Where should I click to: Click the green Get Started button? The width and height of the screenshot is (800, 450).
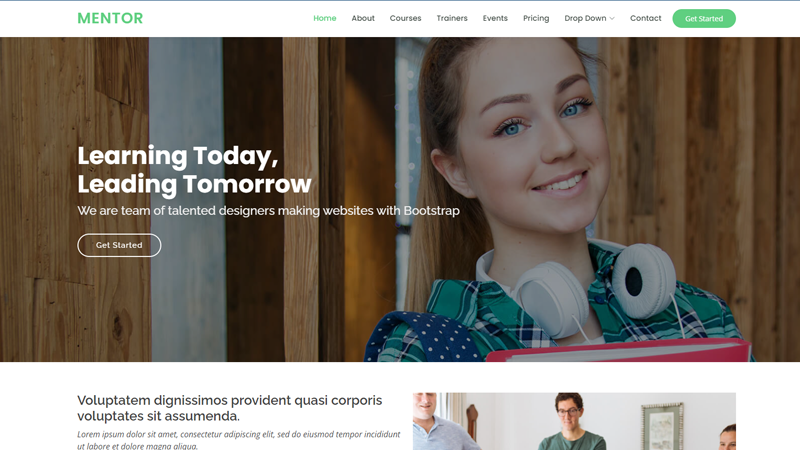click(x=704, y=18)
